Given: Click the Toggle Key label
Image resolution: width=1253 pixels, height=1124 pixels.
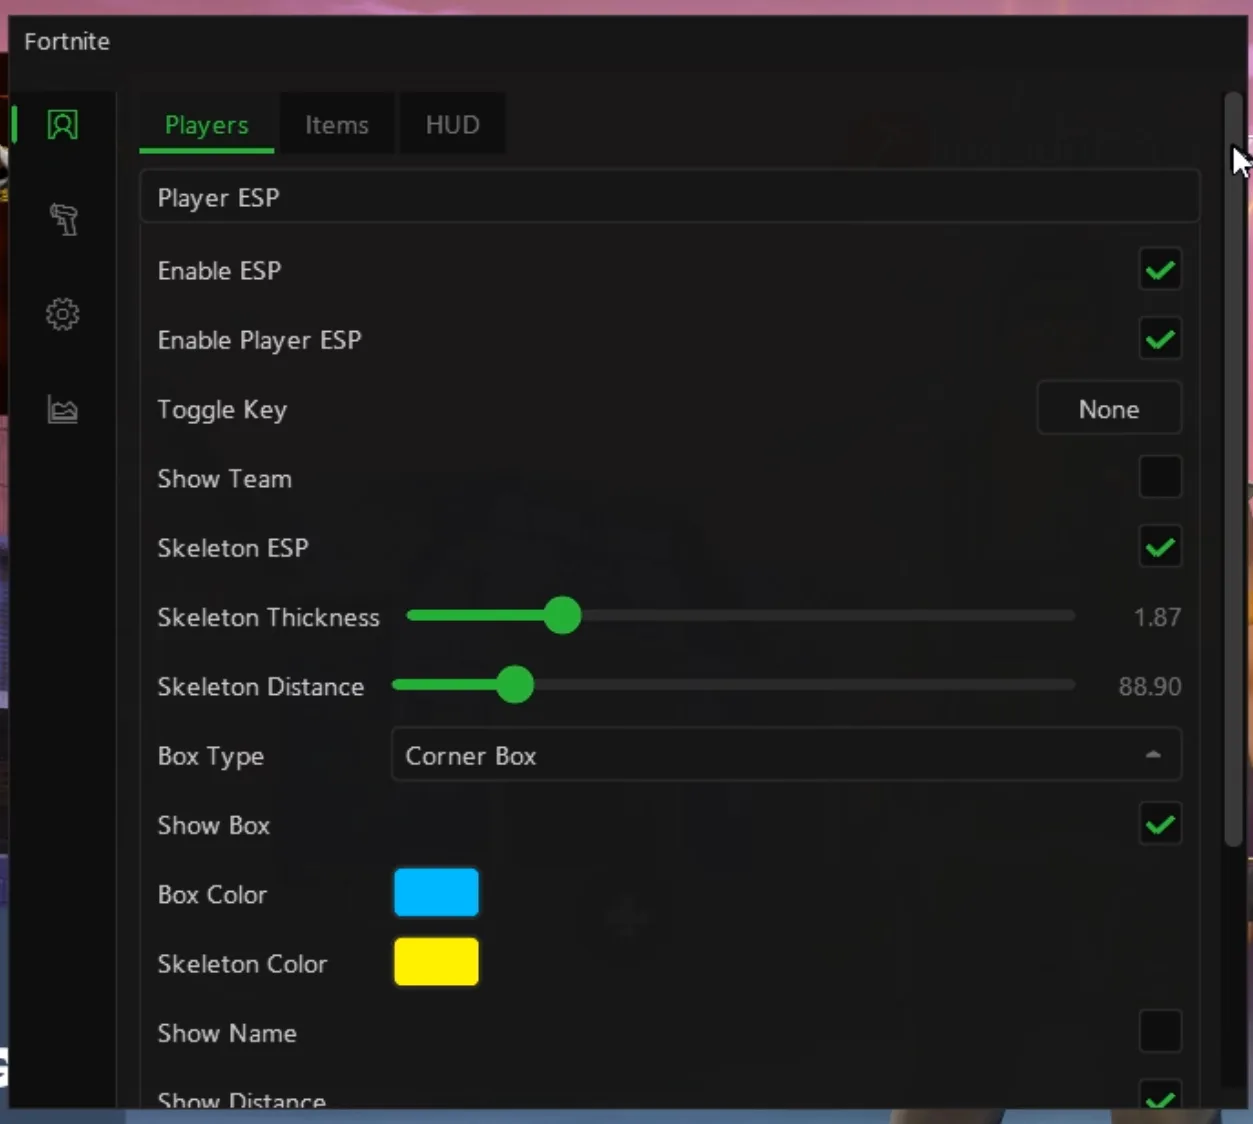Looking at the screenshot, I should pyautogui.click(x=222, y=410).
